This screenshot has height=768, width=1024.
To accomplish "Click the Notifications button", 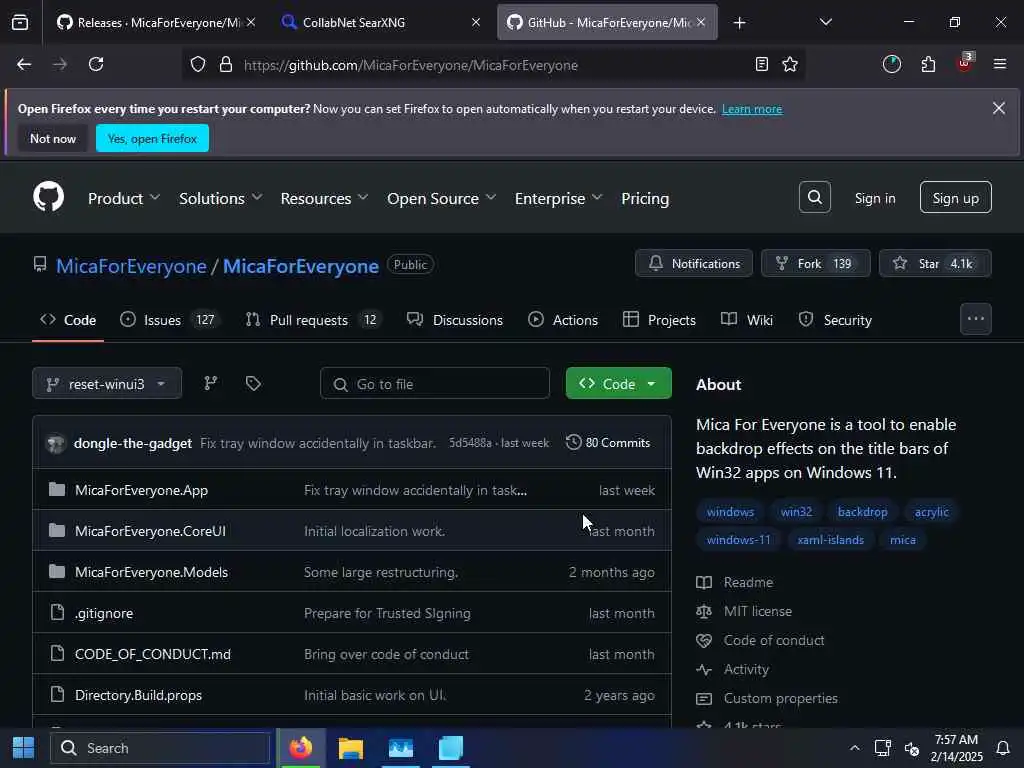I will tap(694, 263).
